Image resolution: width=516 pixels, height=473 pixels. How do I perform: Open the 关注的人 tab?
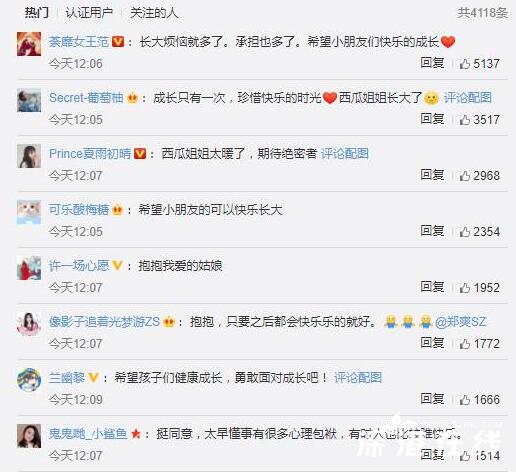[154, 13]
